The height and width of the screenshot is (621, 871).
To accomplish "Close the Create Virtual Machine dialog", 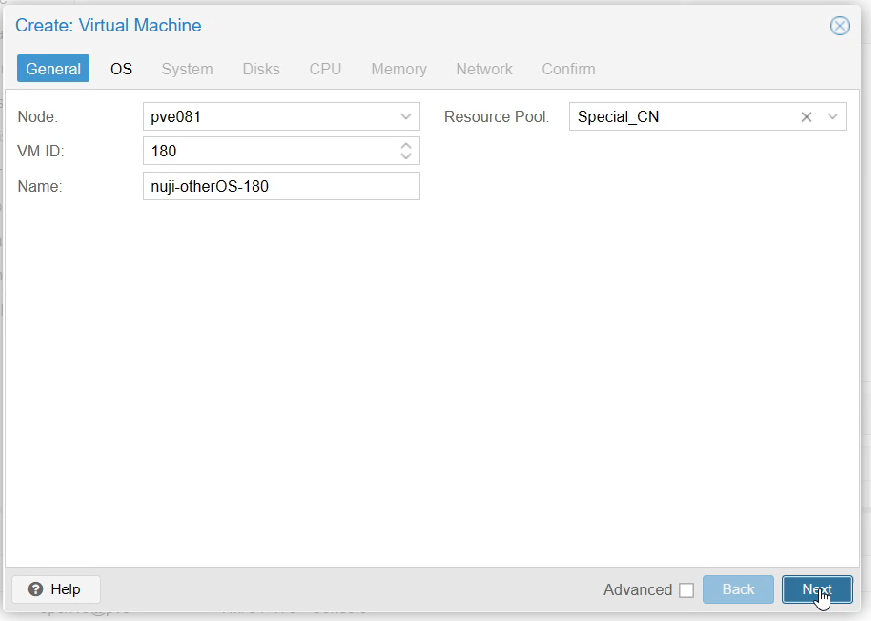I will (839, 26).
